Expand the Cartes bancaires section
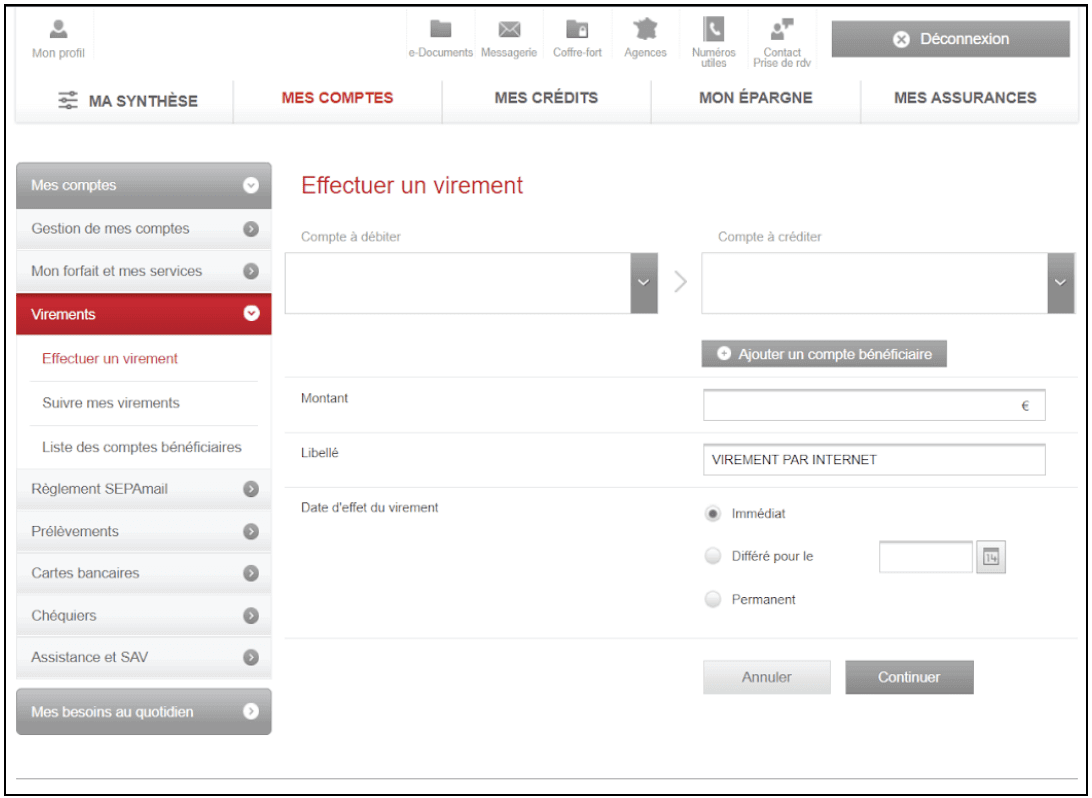The image size is (1092, 798). tap(143, 573)
